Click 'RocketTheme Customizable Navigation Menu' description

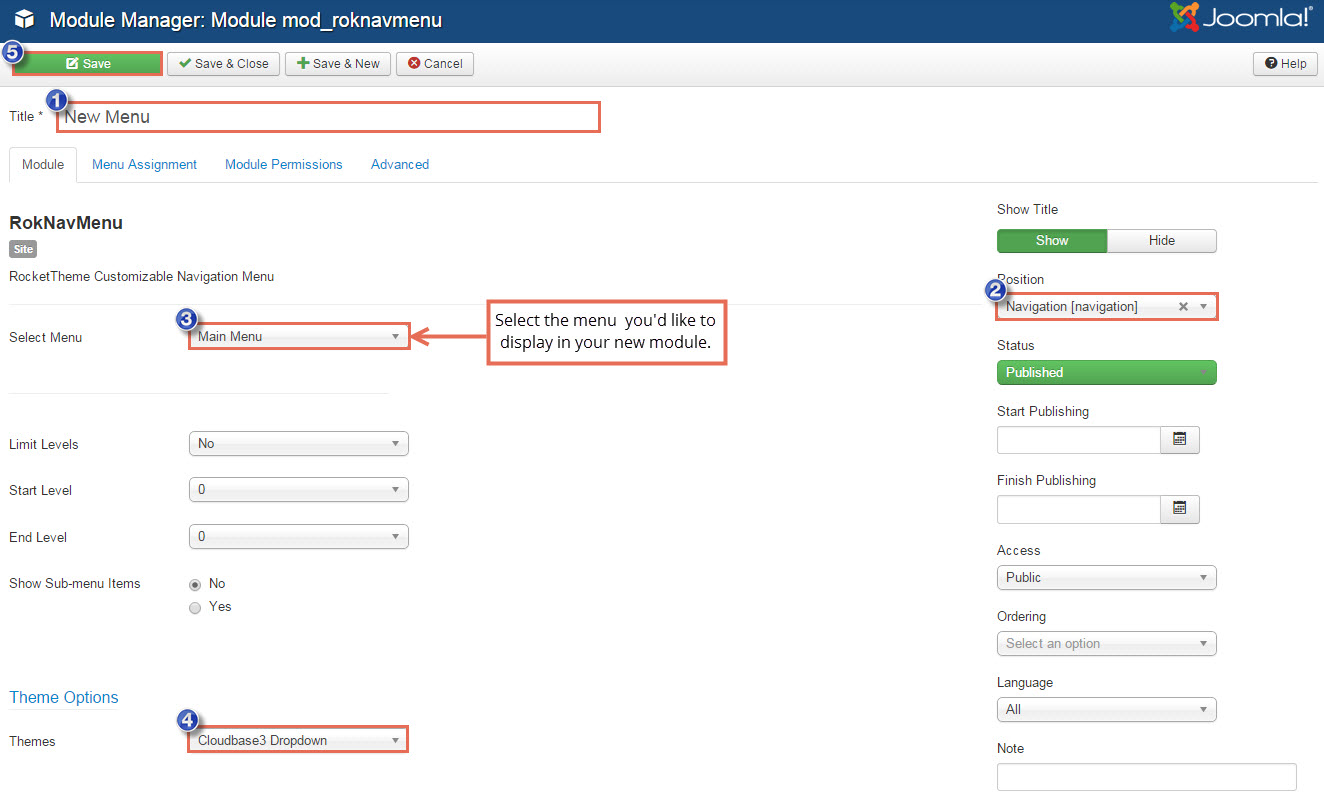141,276
